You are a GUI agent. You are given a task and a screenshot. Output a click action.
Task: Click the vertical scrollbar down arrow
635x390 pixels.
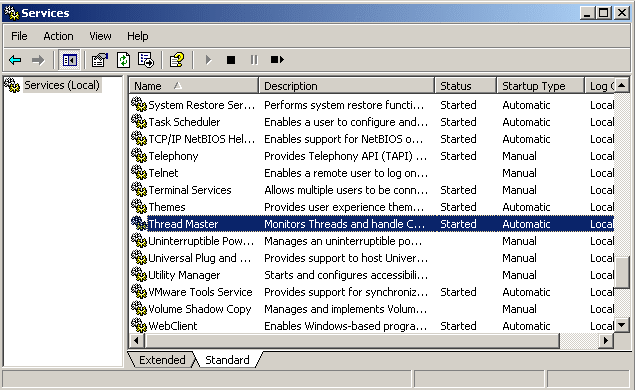(622, 324)
